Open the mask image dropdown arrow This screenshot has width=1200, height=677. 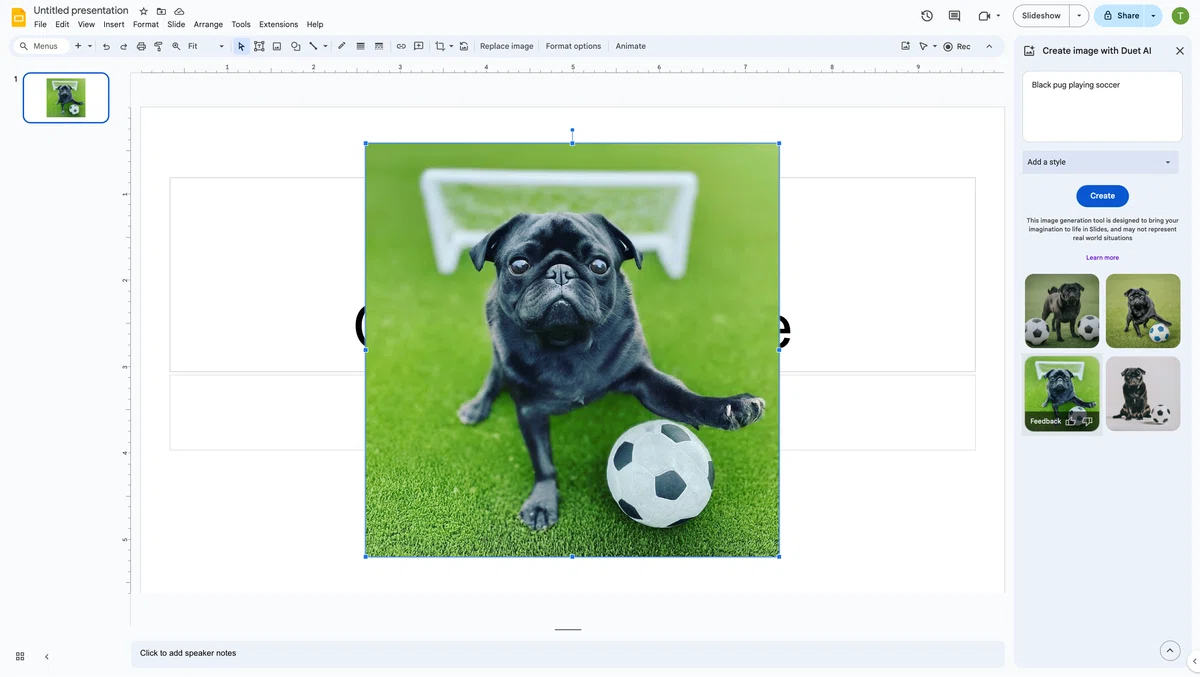click(451, 46)
